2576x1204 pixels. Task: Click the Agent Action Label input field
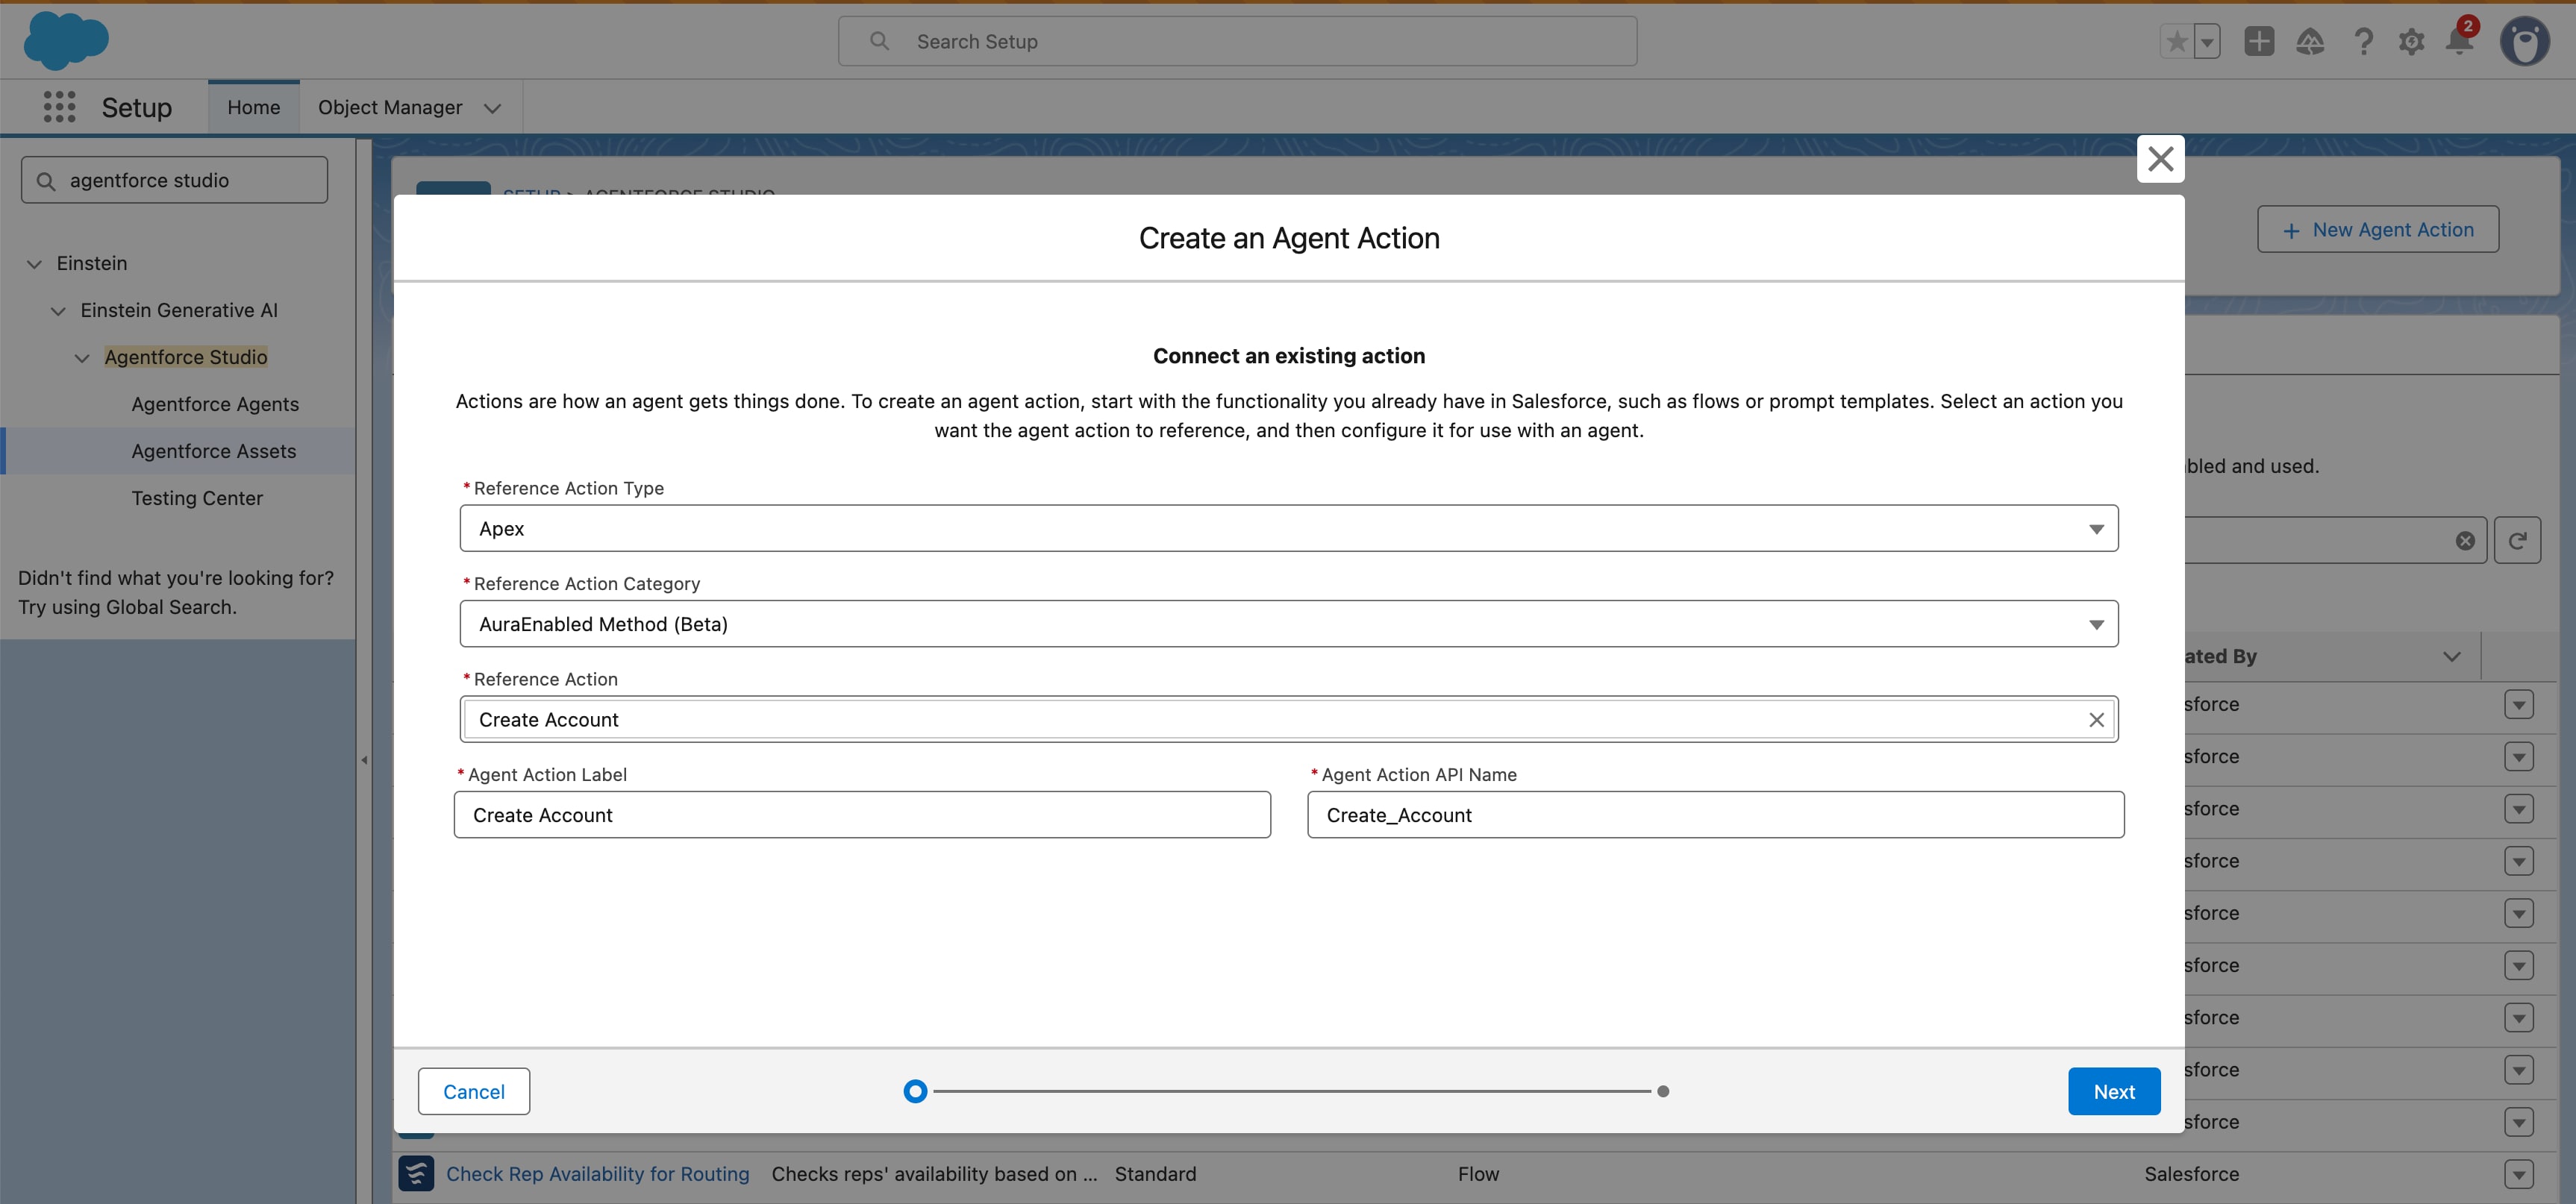point(861,814)
